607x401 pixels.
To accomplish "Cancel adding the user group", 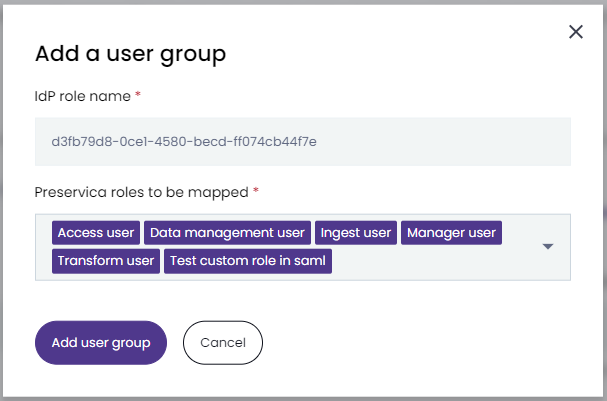I will point(223,343).
